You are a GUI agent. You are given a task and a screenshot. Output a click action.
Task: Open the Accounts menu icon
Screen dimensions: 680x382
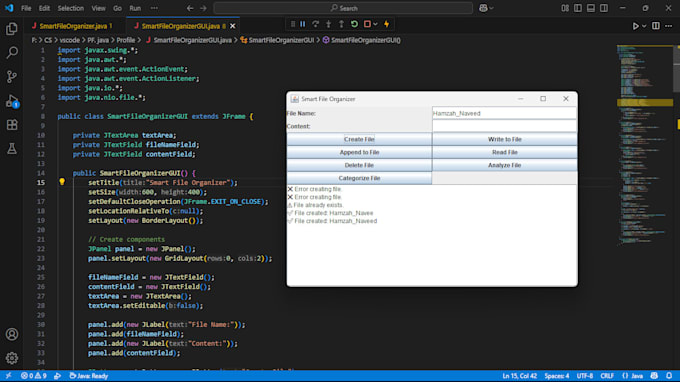pos(12,334)
